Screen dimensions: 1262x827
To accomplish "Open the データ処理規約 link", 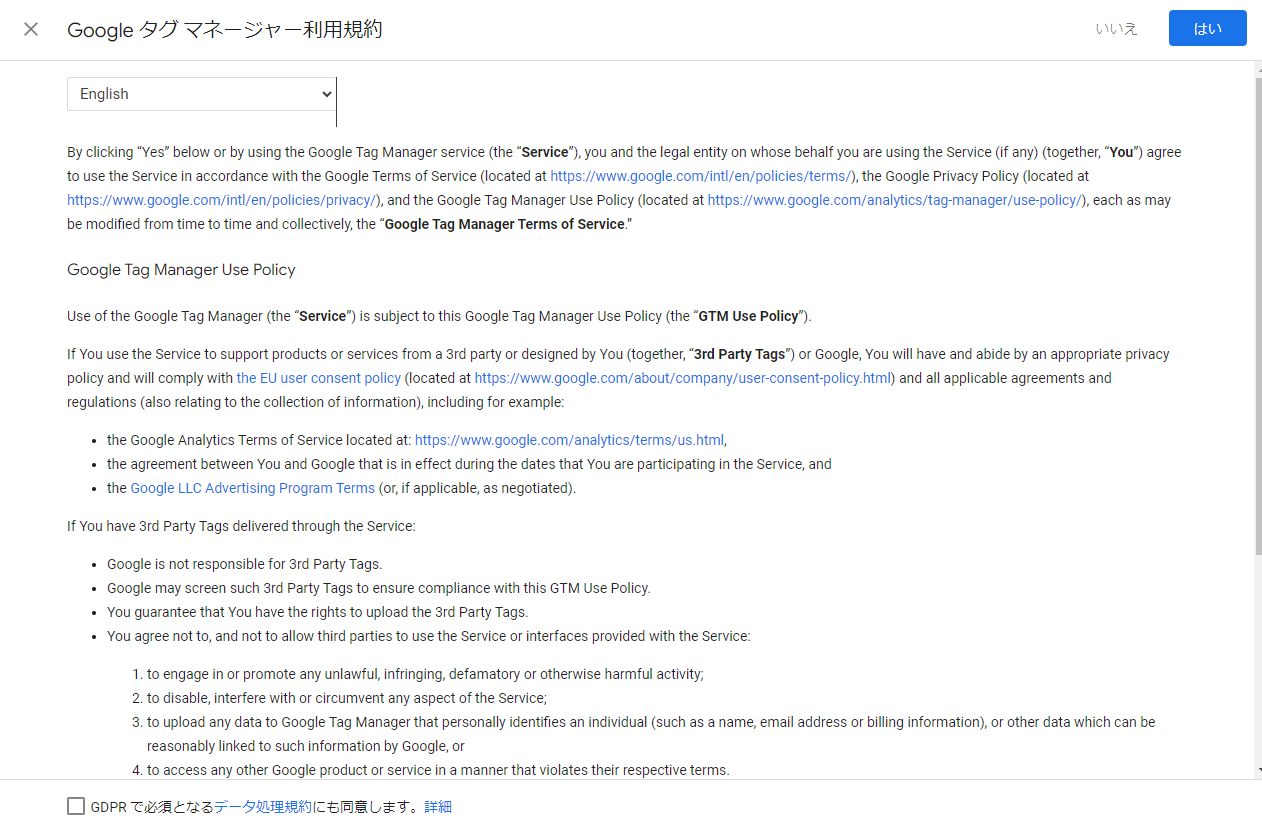I will click(263, 806).
